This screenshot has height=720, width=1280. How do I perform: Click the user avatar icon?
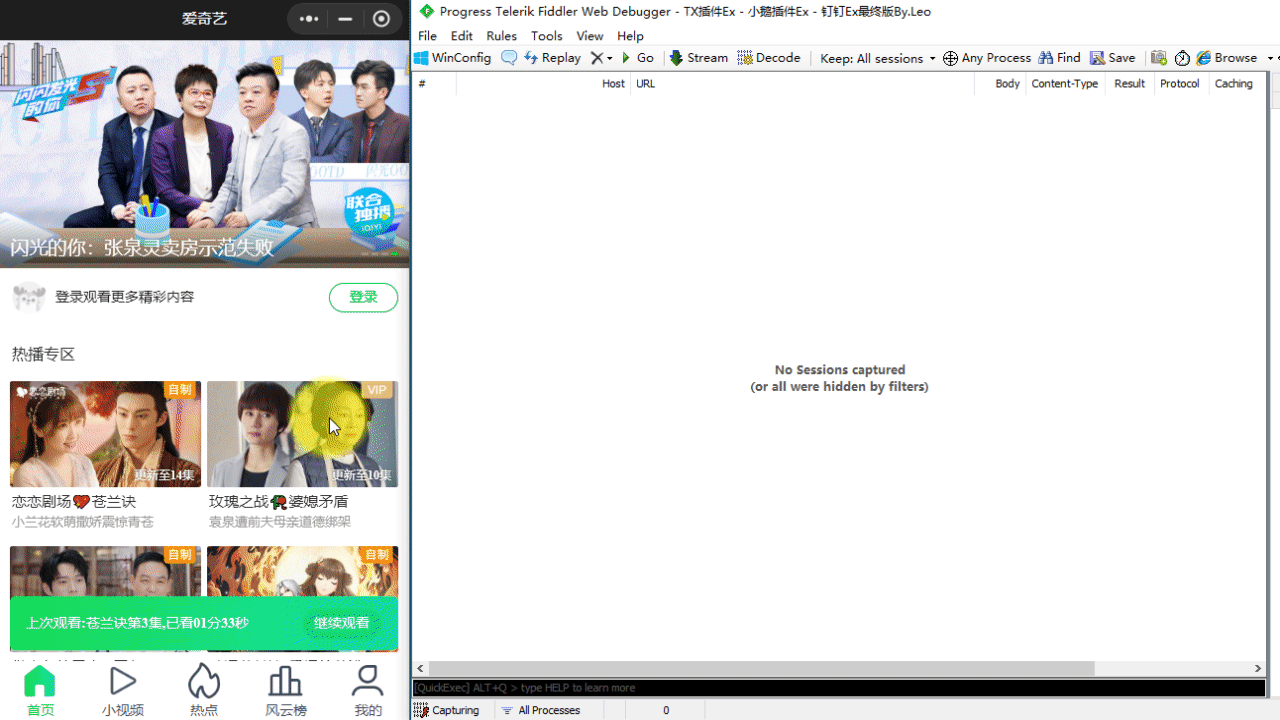click(29, 297)
